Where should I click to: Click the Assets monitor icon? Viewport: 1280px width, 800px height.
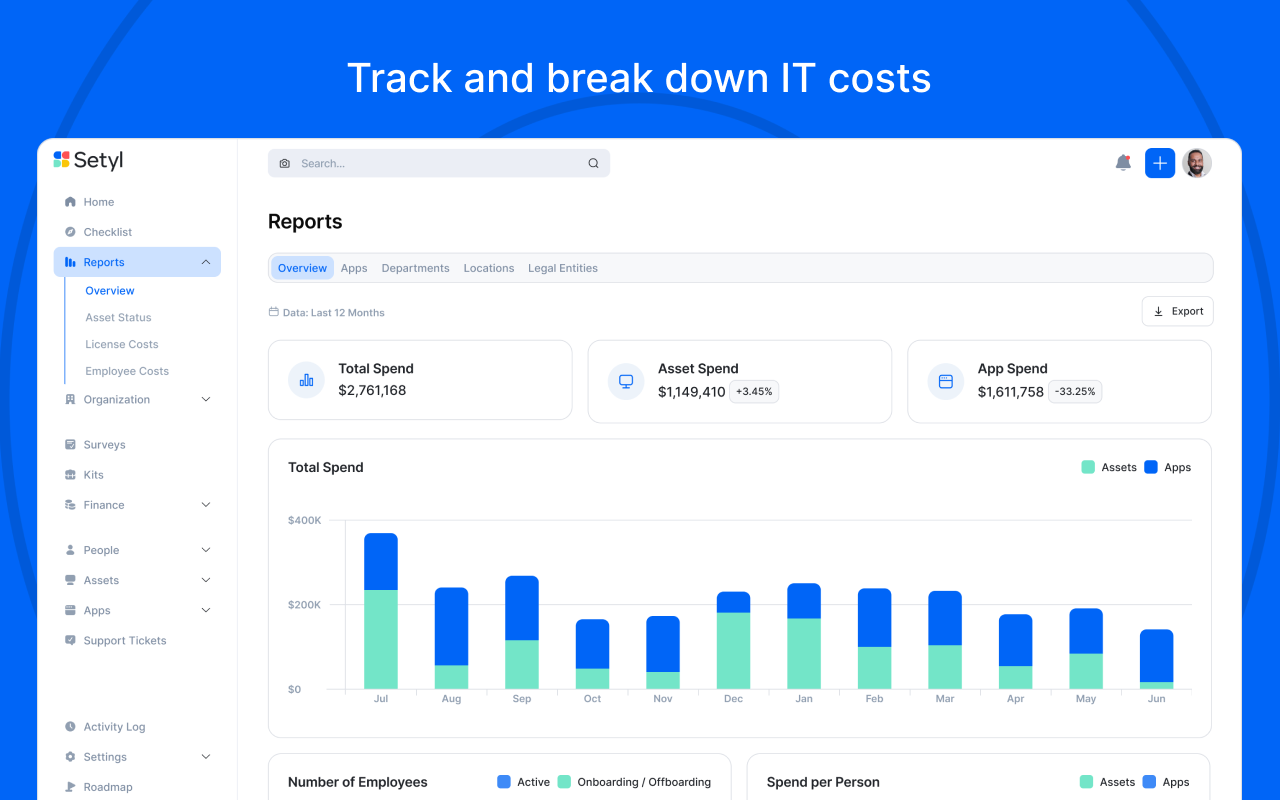coord(70,580)
